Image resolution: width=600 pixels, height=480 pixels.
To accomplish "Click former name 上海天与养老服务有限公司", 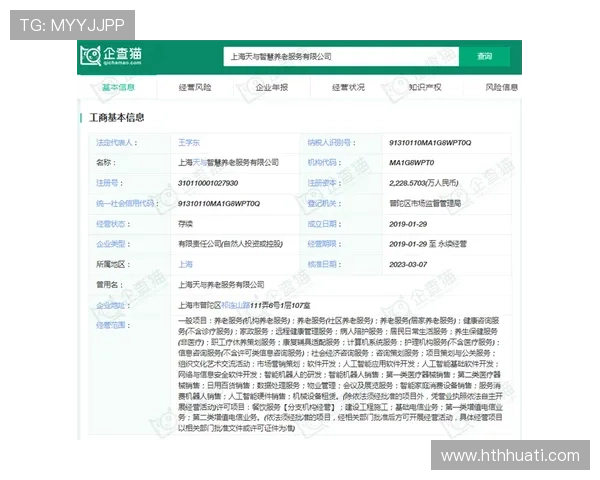I will (x=221, y=285).
